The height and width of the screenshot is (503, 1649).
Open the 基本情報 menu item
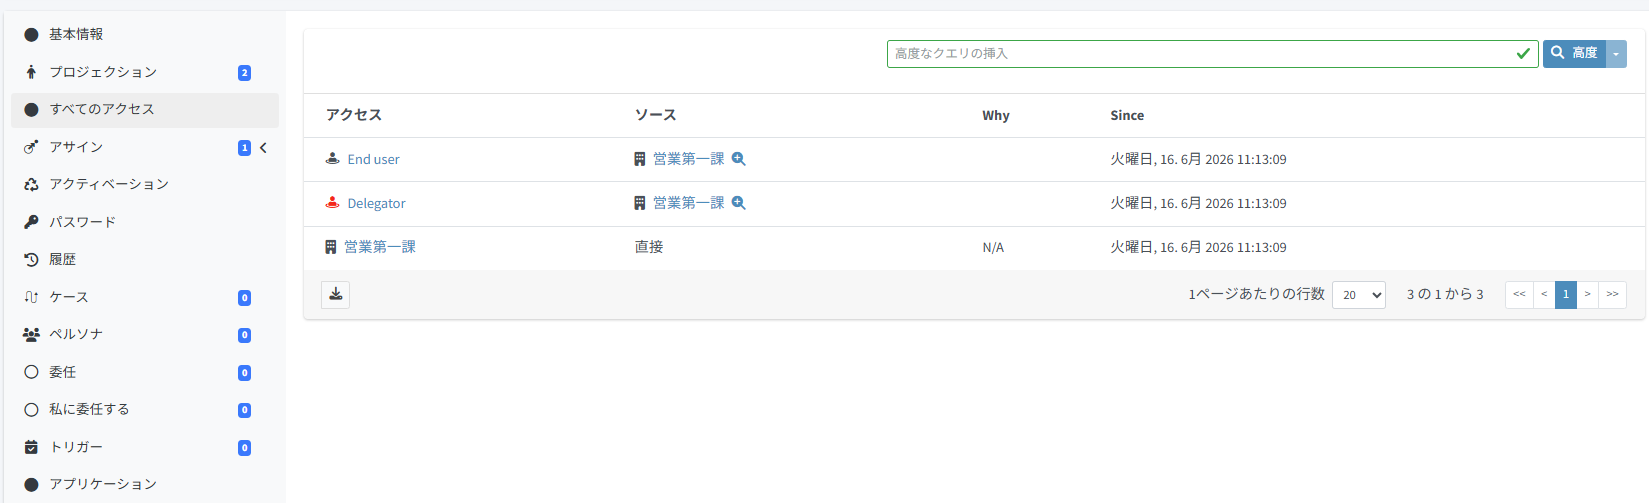tap(145, 34)
